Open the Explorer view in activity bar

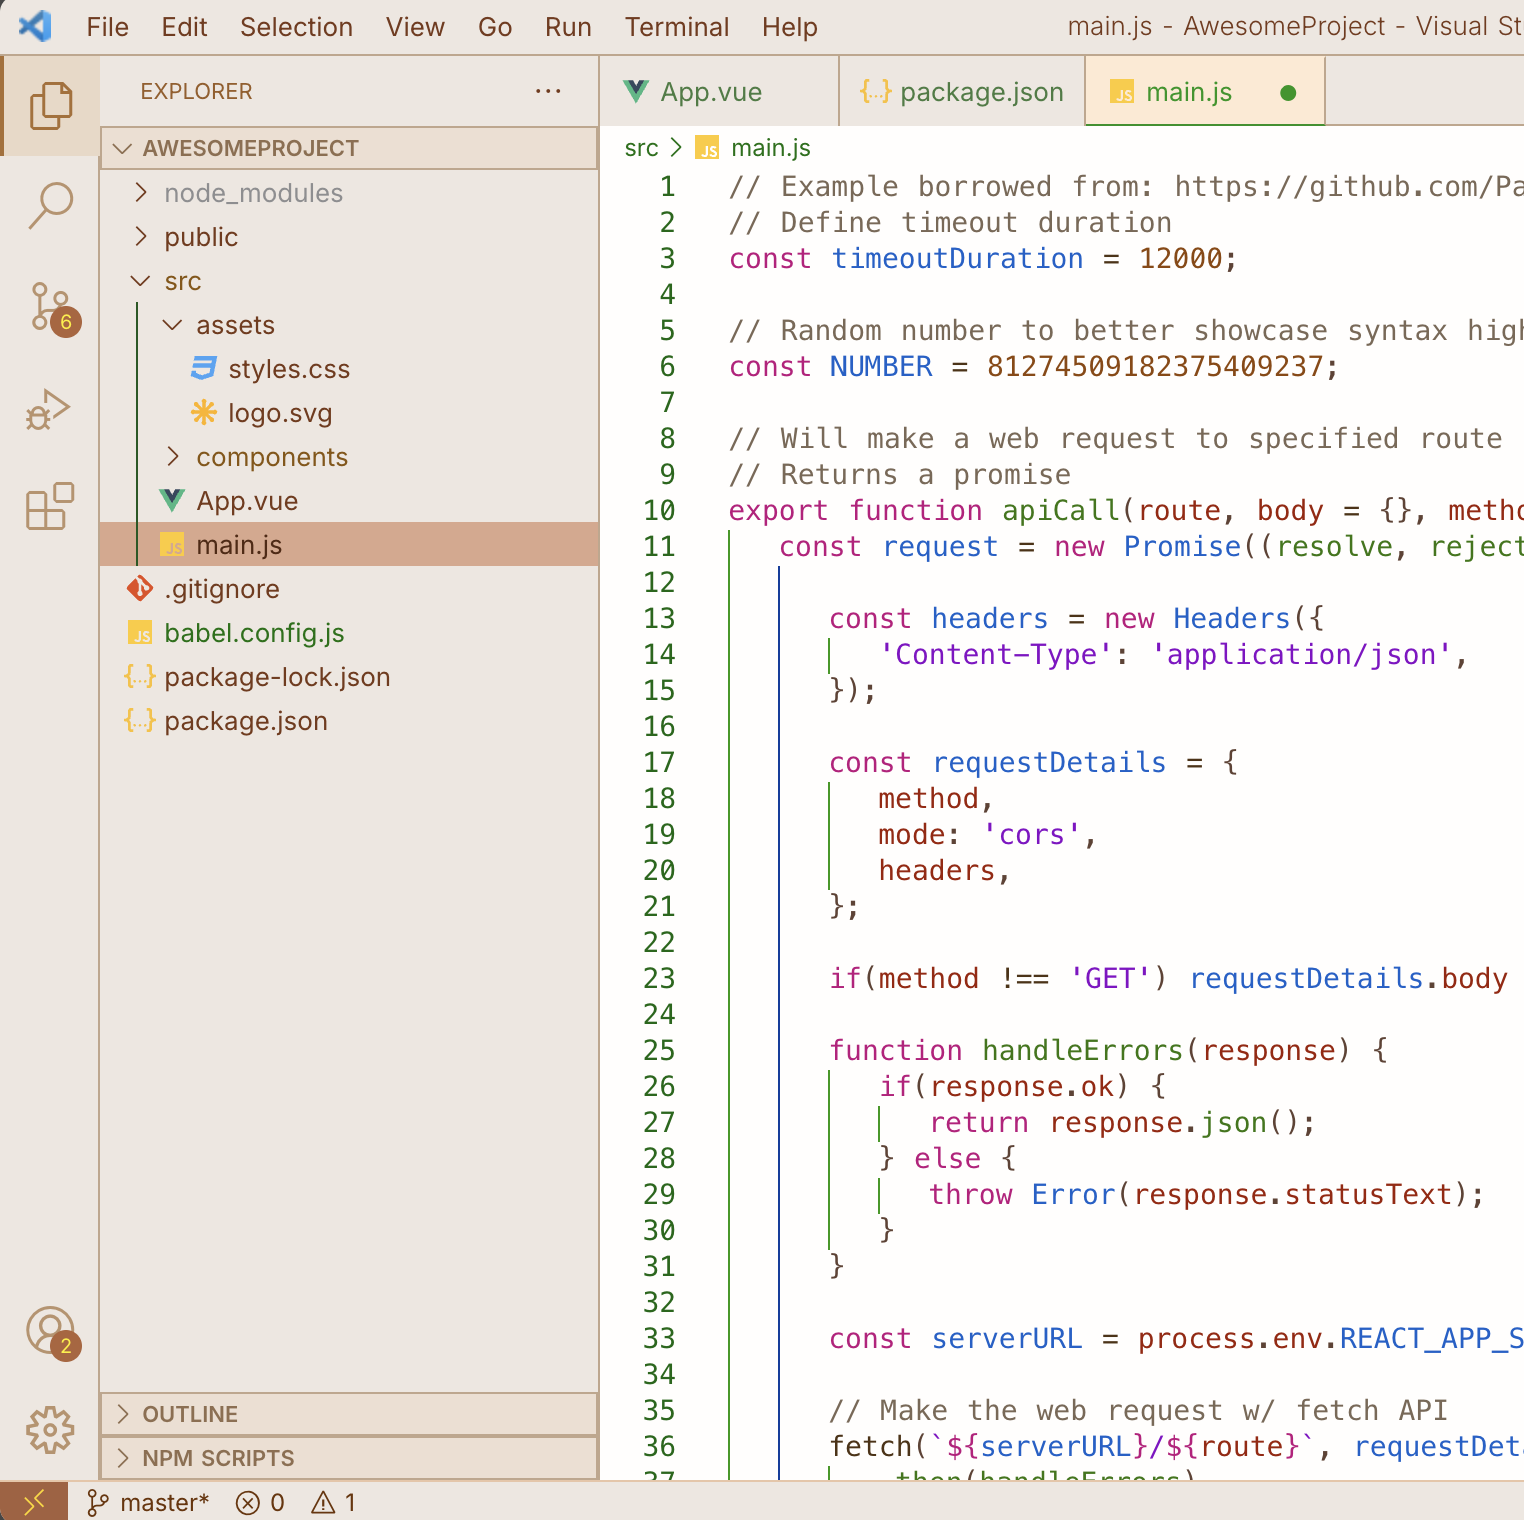tap(50, 106)
